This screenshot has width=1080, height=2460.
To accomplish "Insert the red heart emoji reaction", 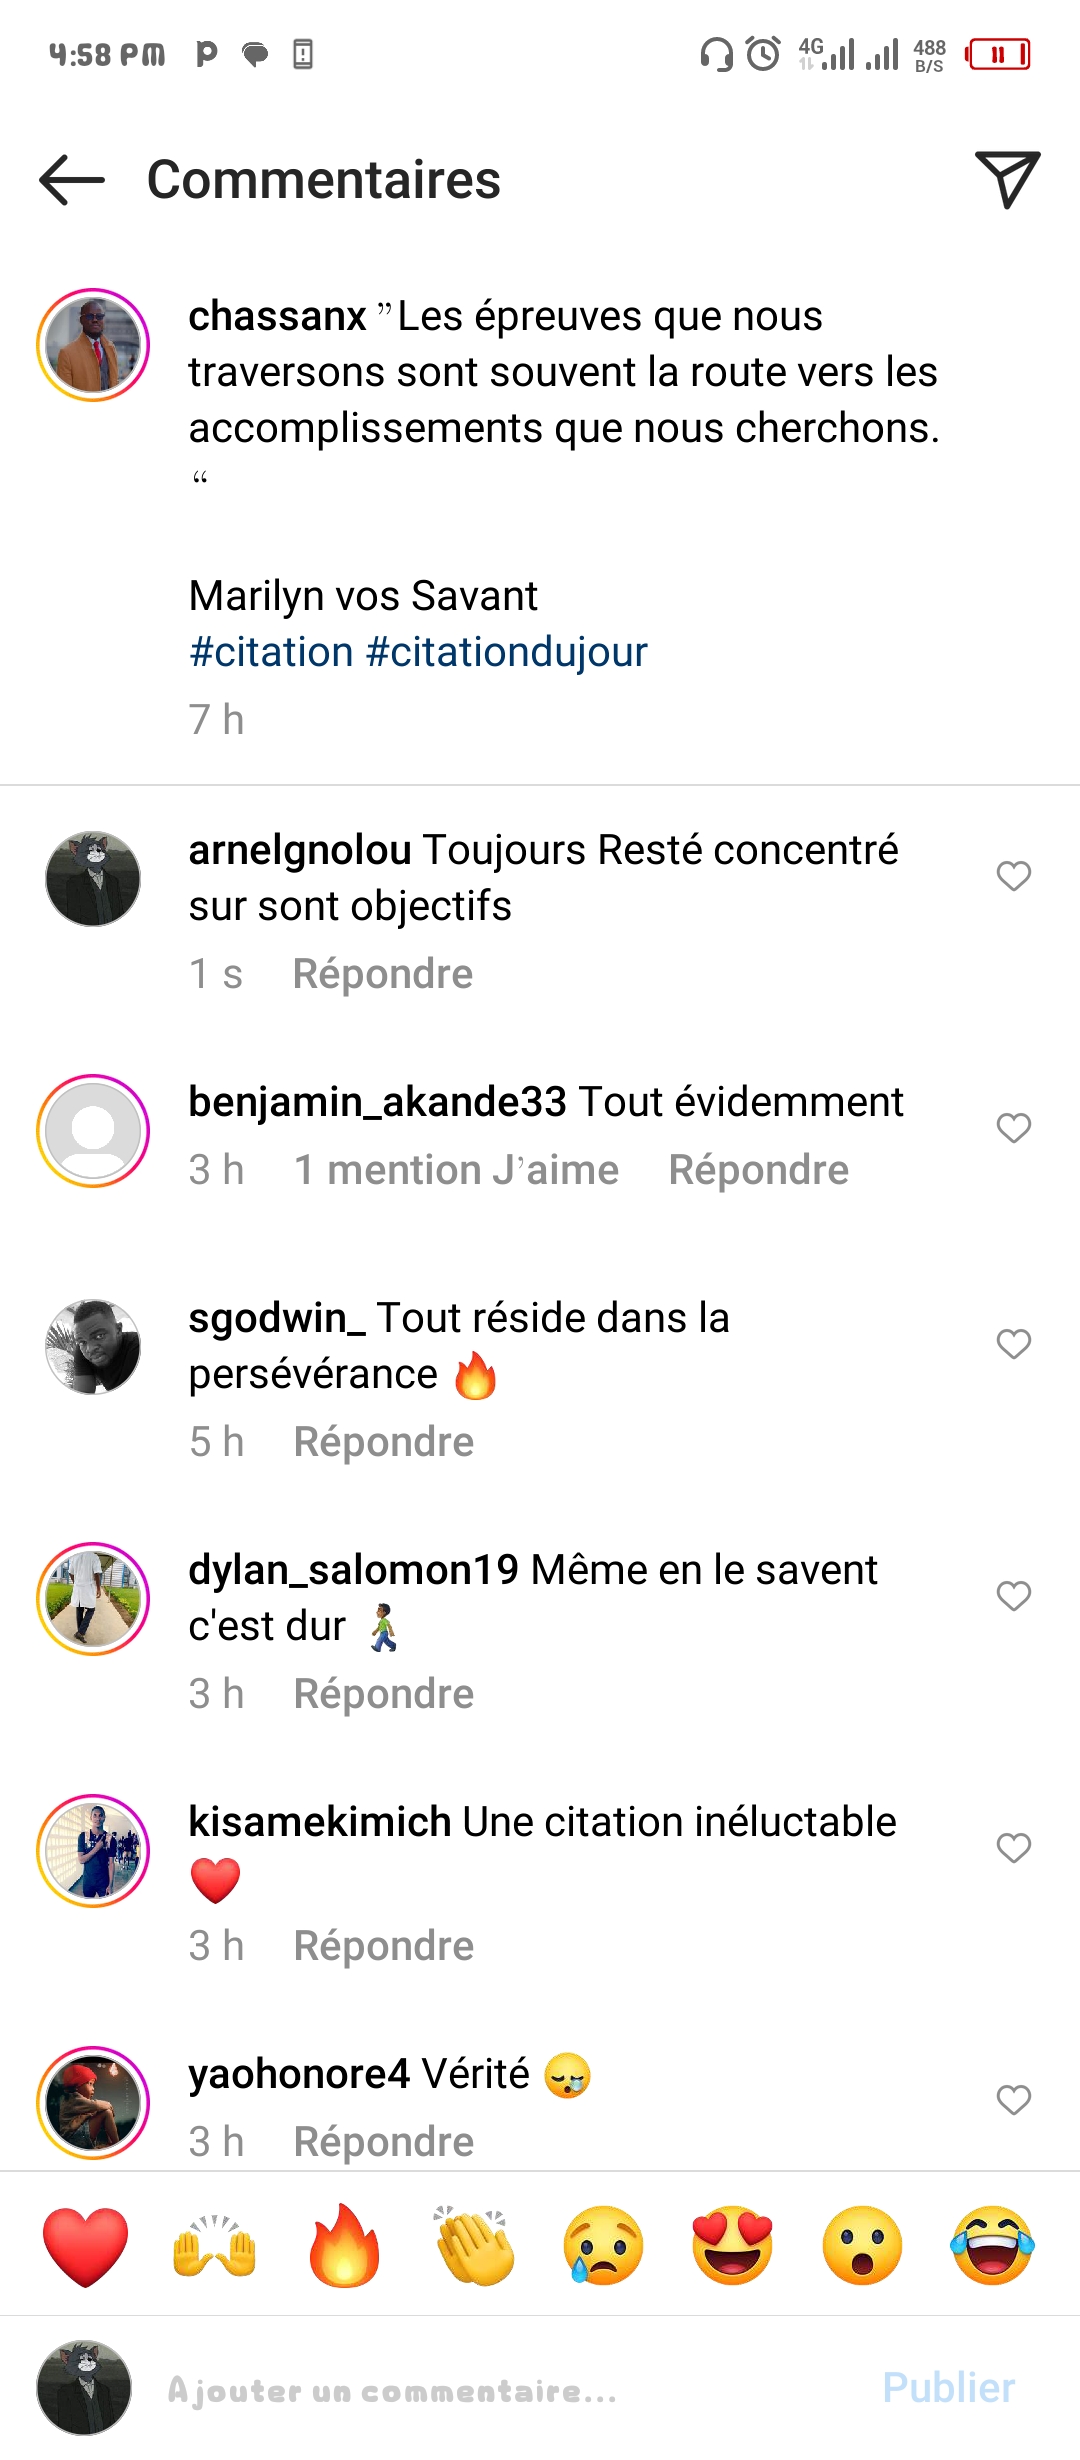I will point(86,2246).
